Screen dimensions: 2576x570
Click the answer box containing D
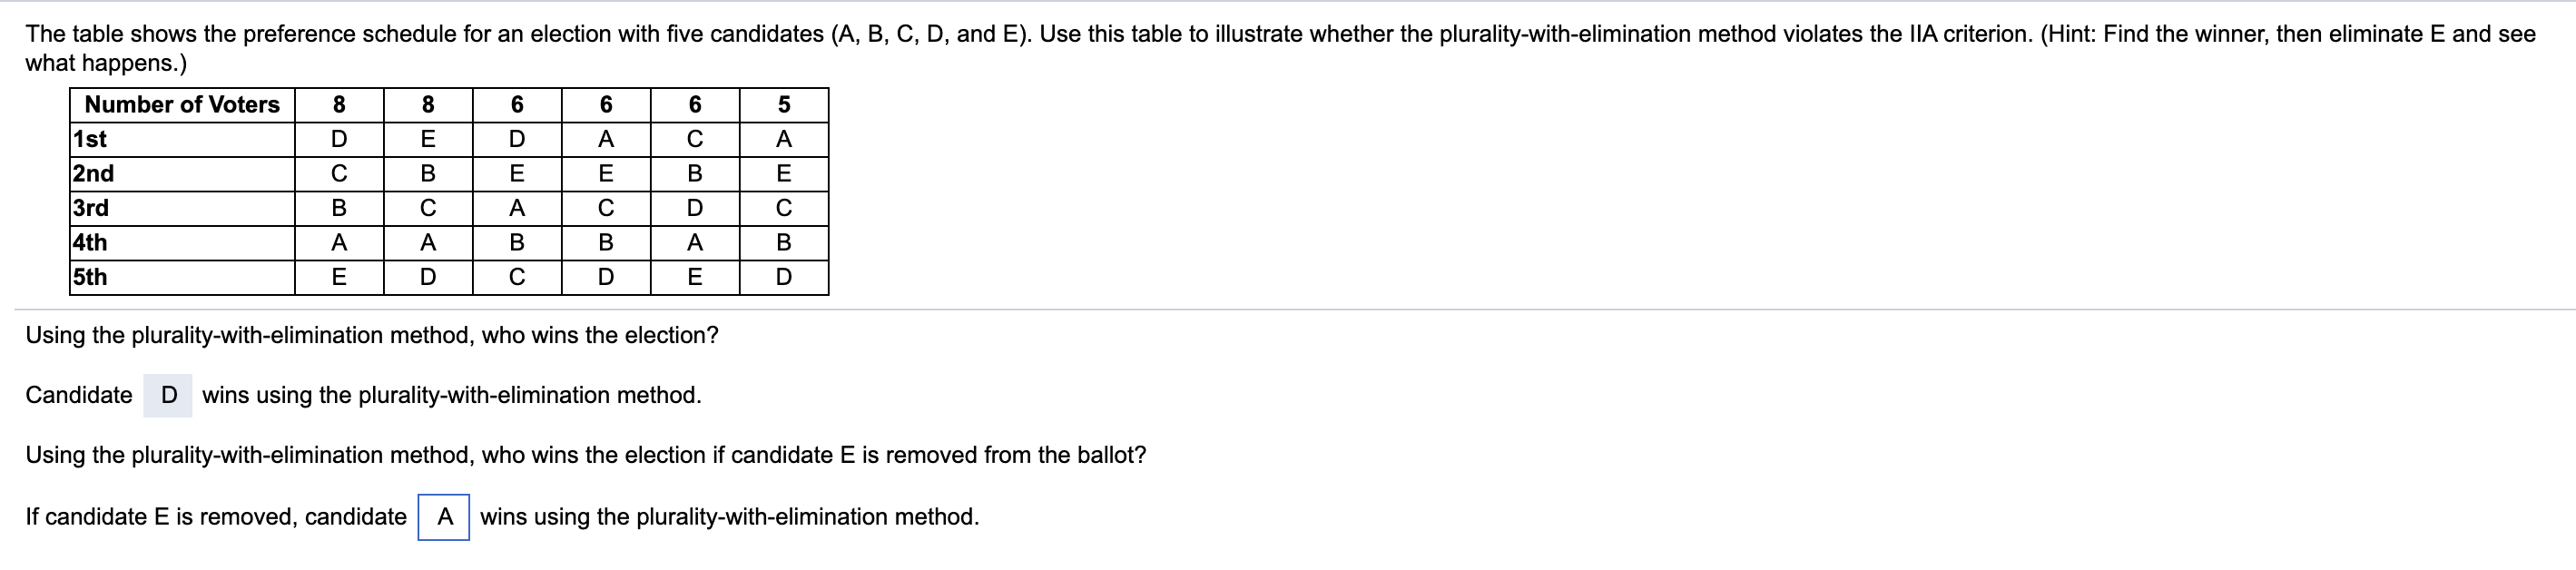(x=168, y=395)
